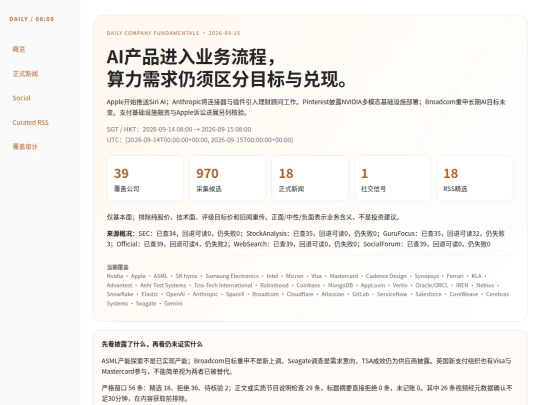Click the main headline AI产品进入业务流程
Image resolution: width=540 pixels, height=405 pixels.
coord(191,57)
